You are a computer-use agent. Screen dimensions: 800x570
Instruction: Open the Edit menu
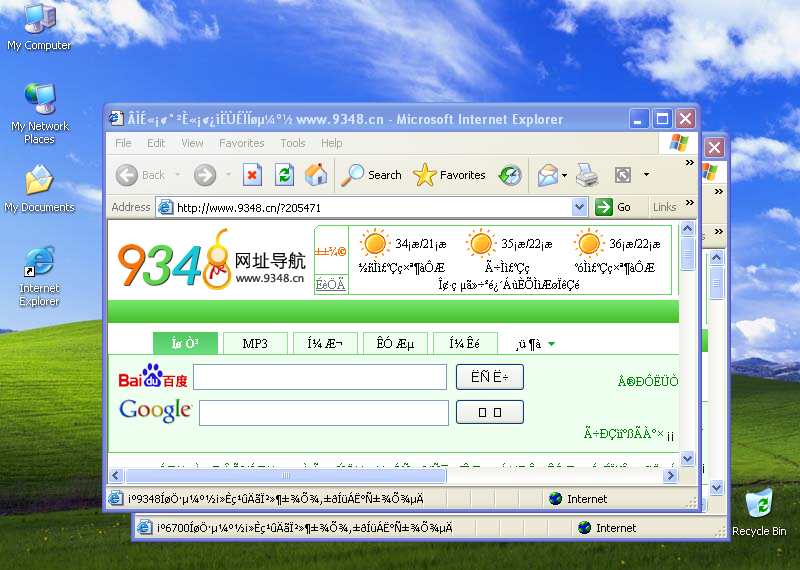pyautogui.click(x=156, y=143)
